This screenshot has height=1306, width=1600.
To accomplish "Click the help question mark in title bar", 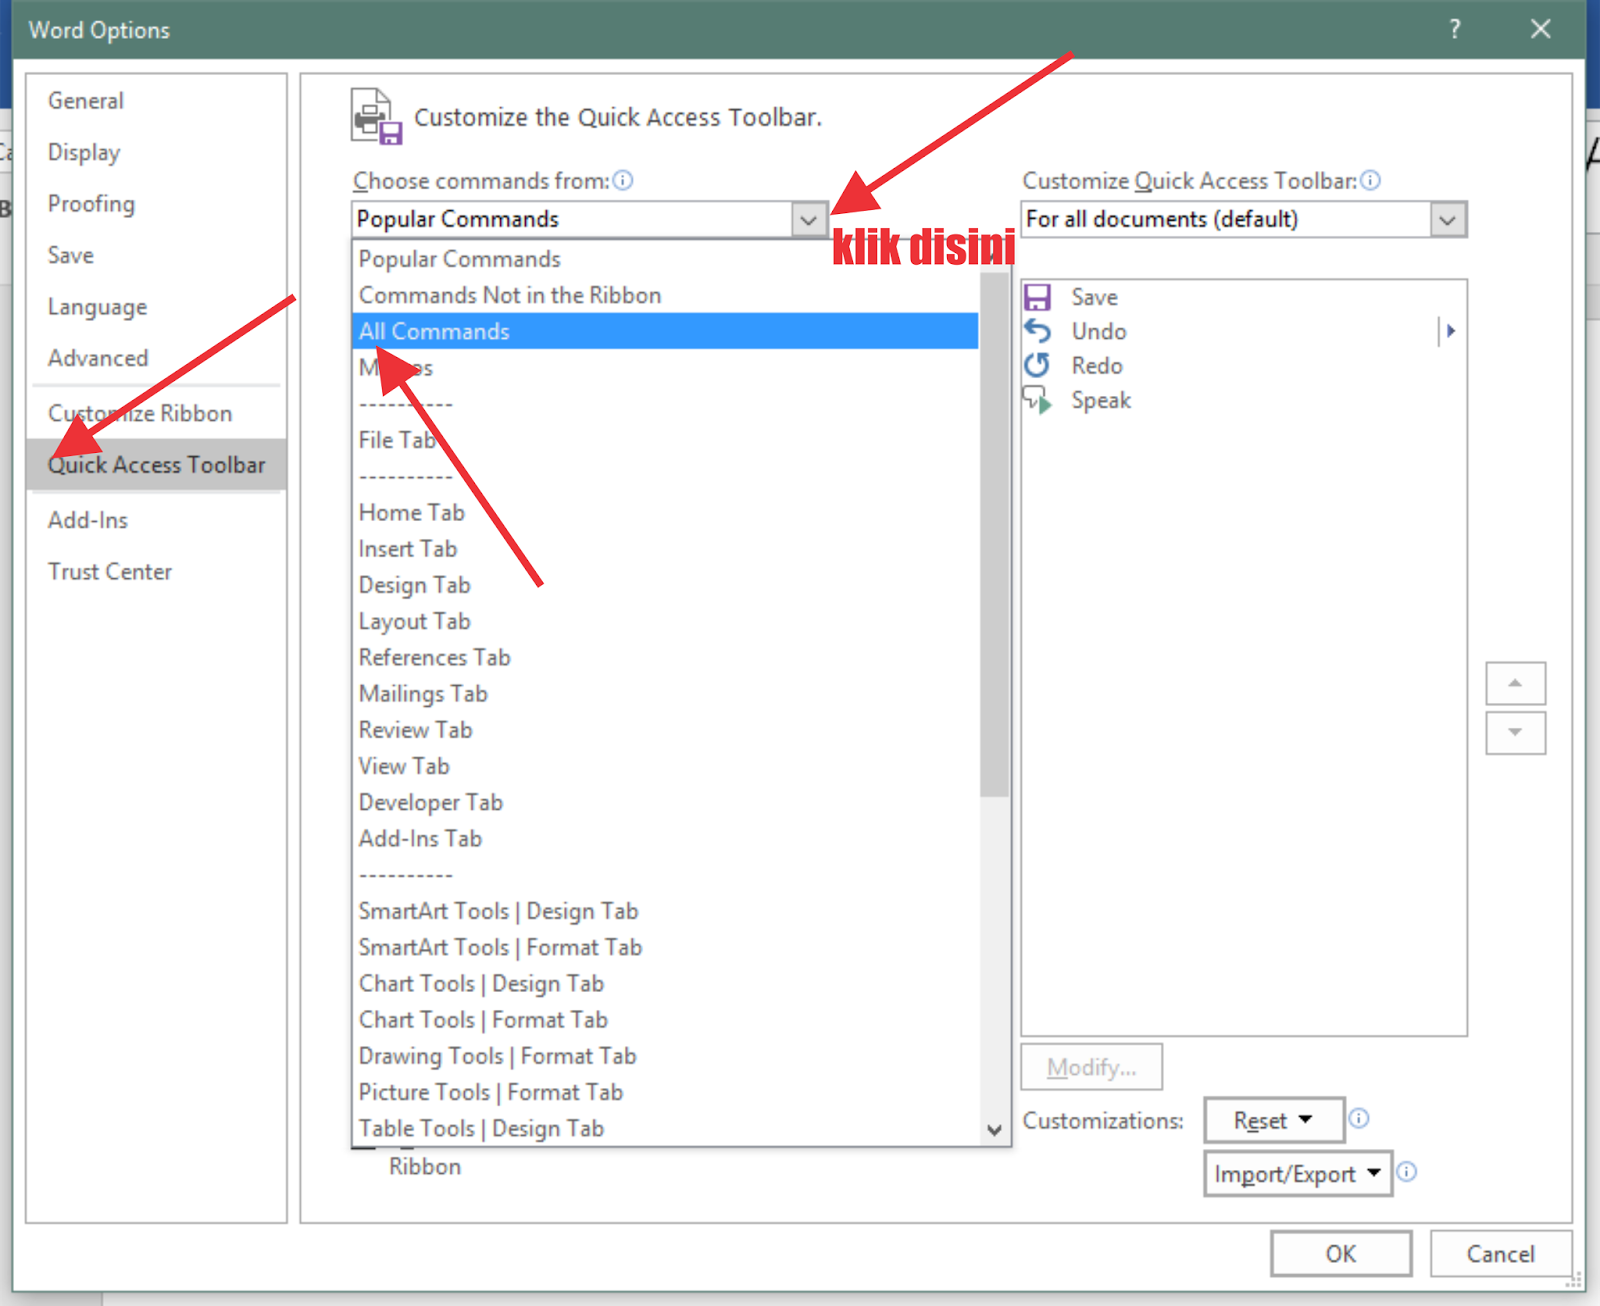I will pos(1455,29).
